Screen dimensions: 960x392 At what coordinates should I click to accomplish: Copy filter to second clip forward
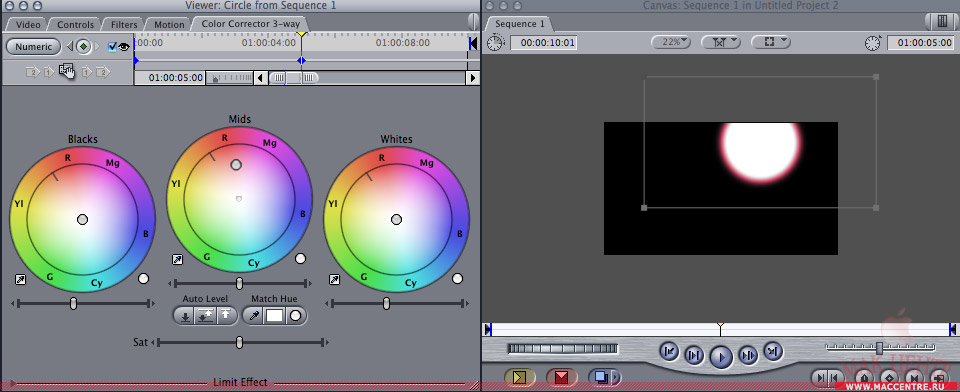click(103, 72)
